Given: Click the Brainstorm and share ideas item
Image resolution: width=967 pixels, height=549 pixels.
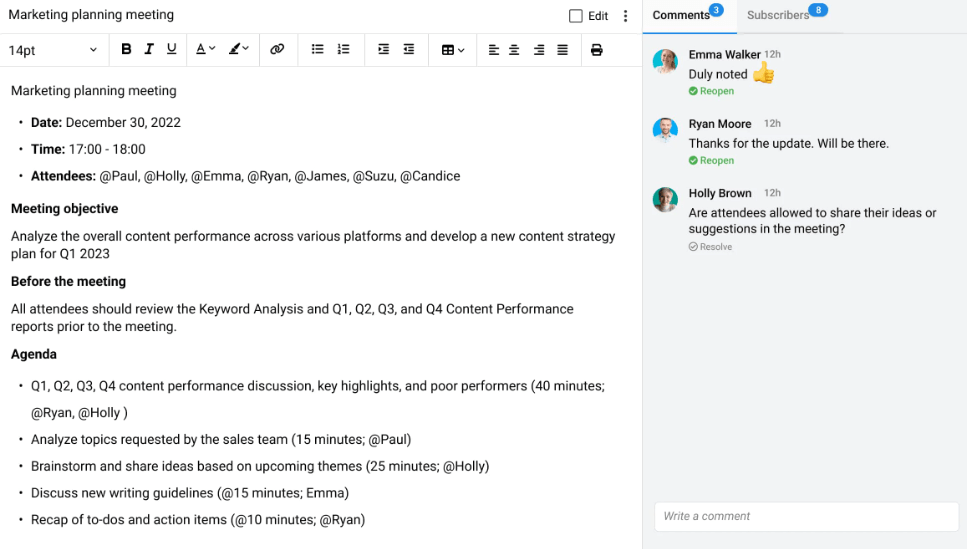Looking at the screenshot, I should [x=260, y=466].
